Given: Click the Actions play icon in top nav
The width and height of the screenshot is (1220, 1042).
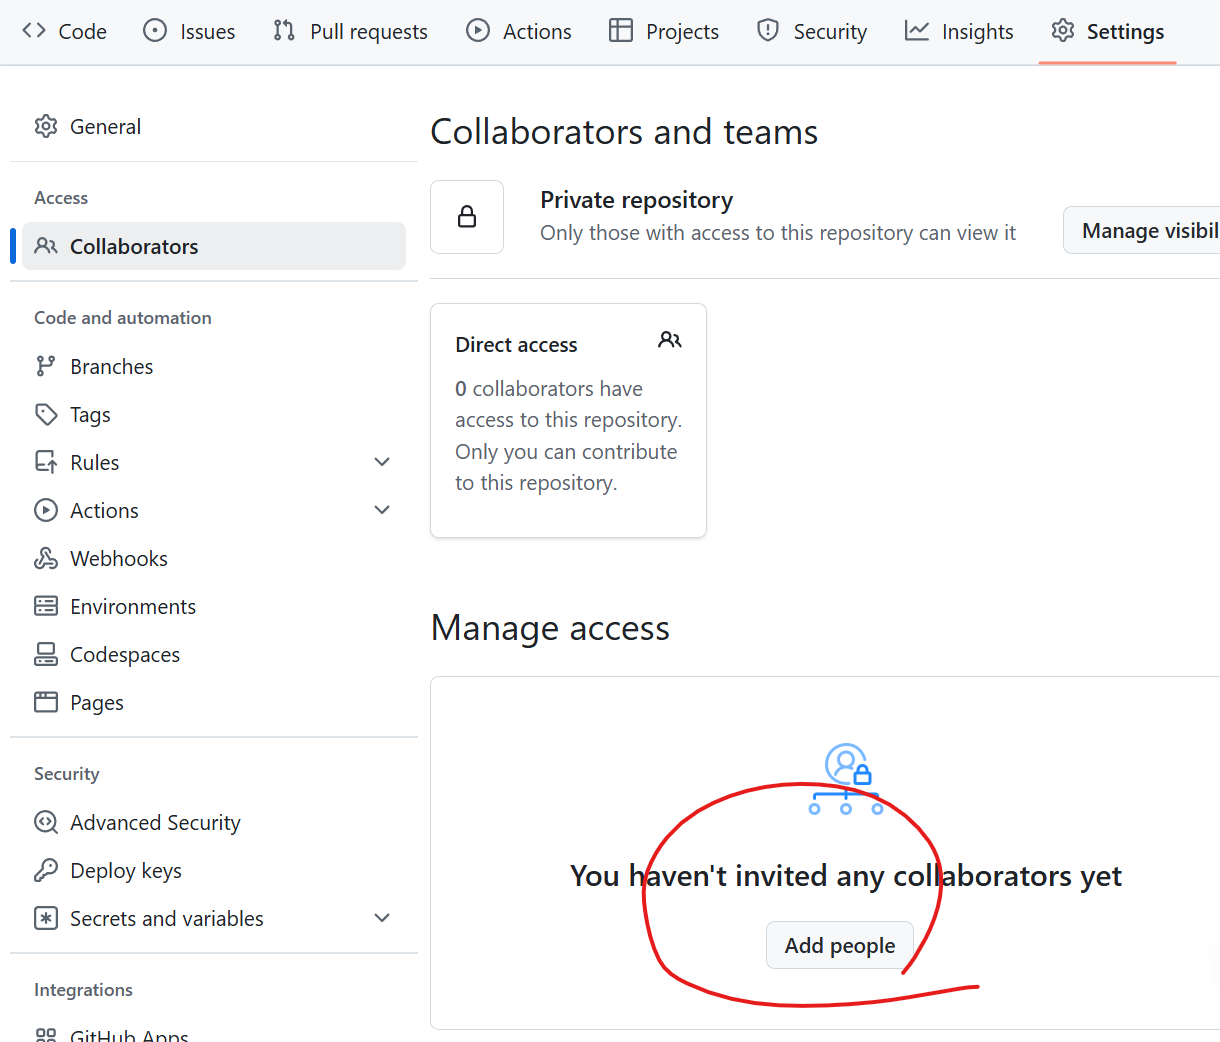Looking at the screenshot, I should tap(478, 30).
